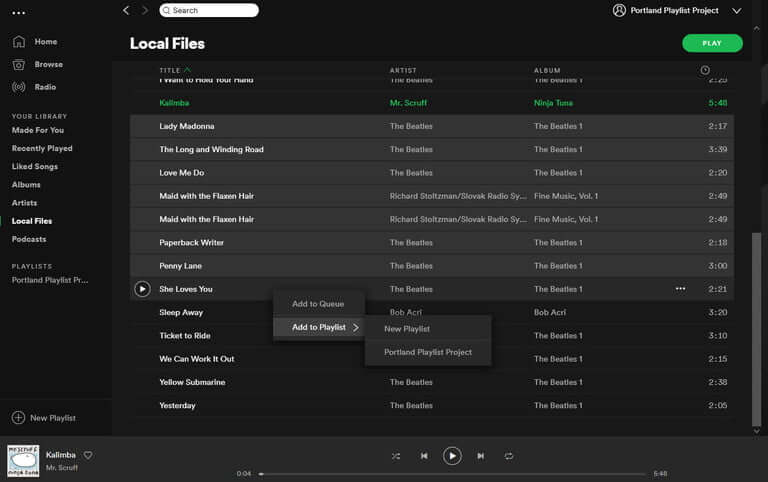Select Portland Playlist Project in submenu
Viewport: 768px width, 482px height.
tap(428, 352)
